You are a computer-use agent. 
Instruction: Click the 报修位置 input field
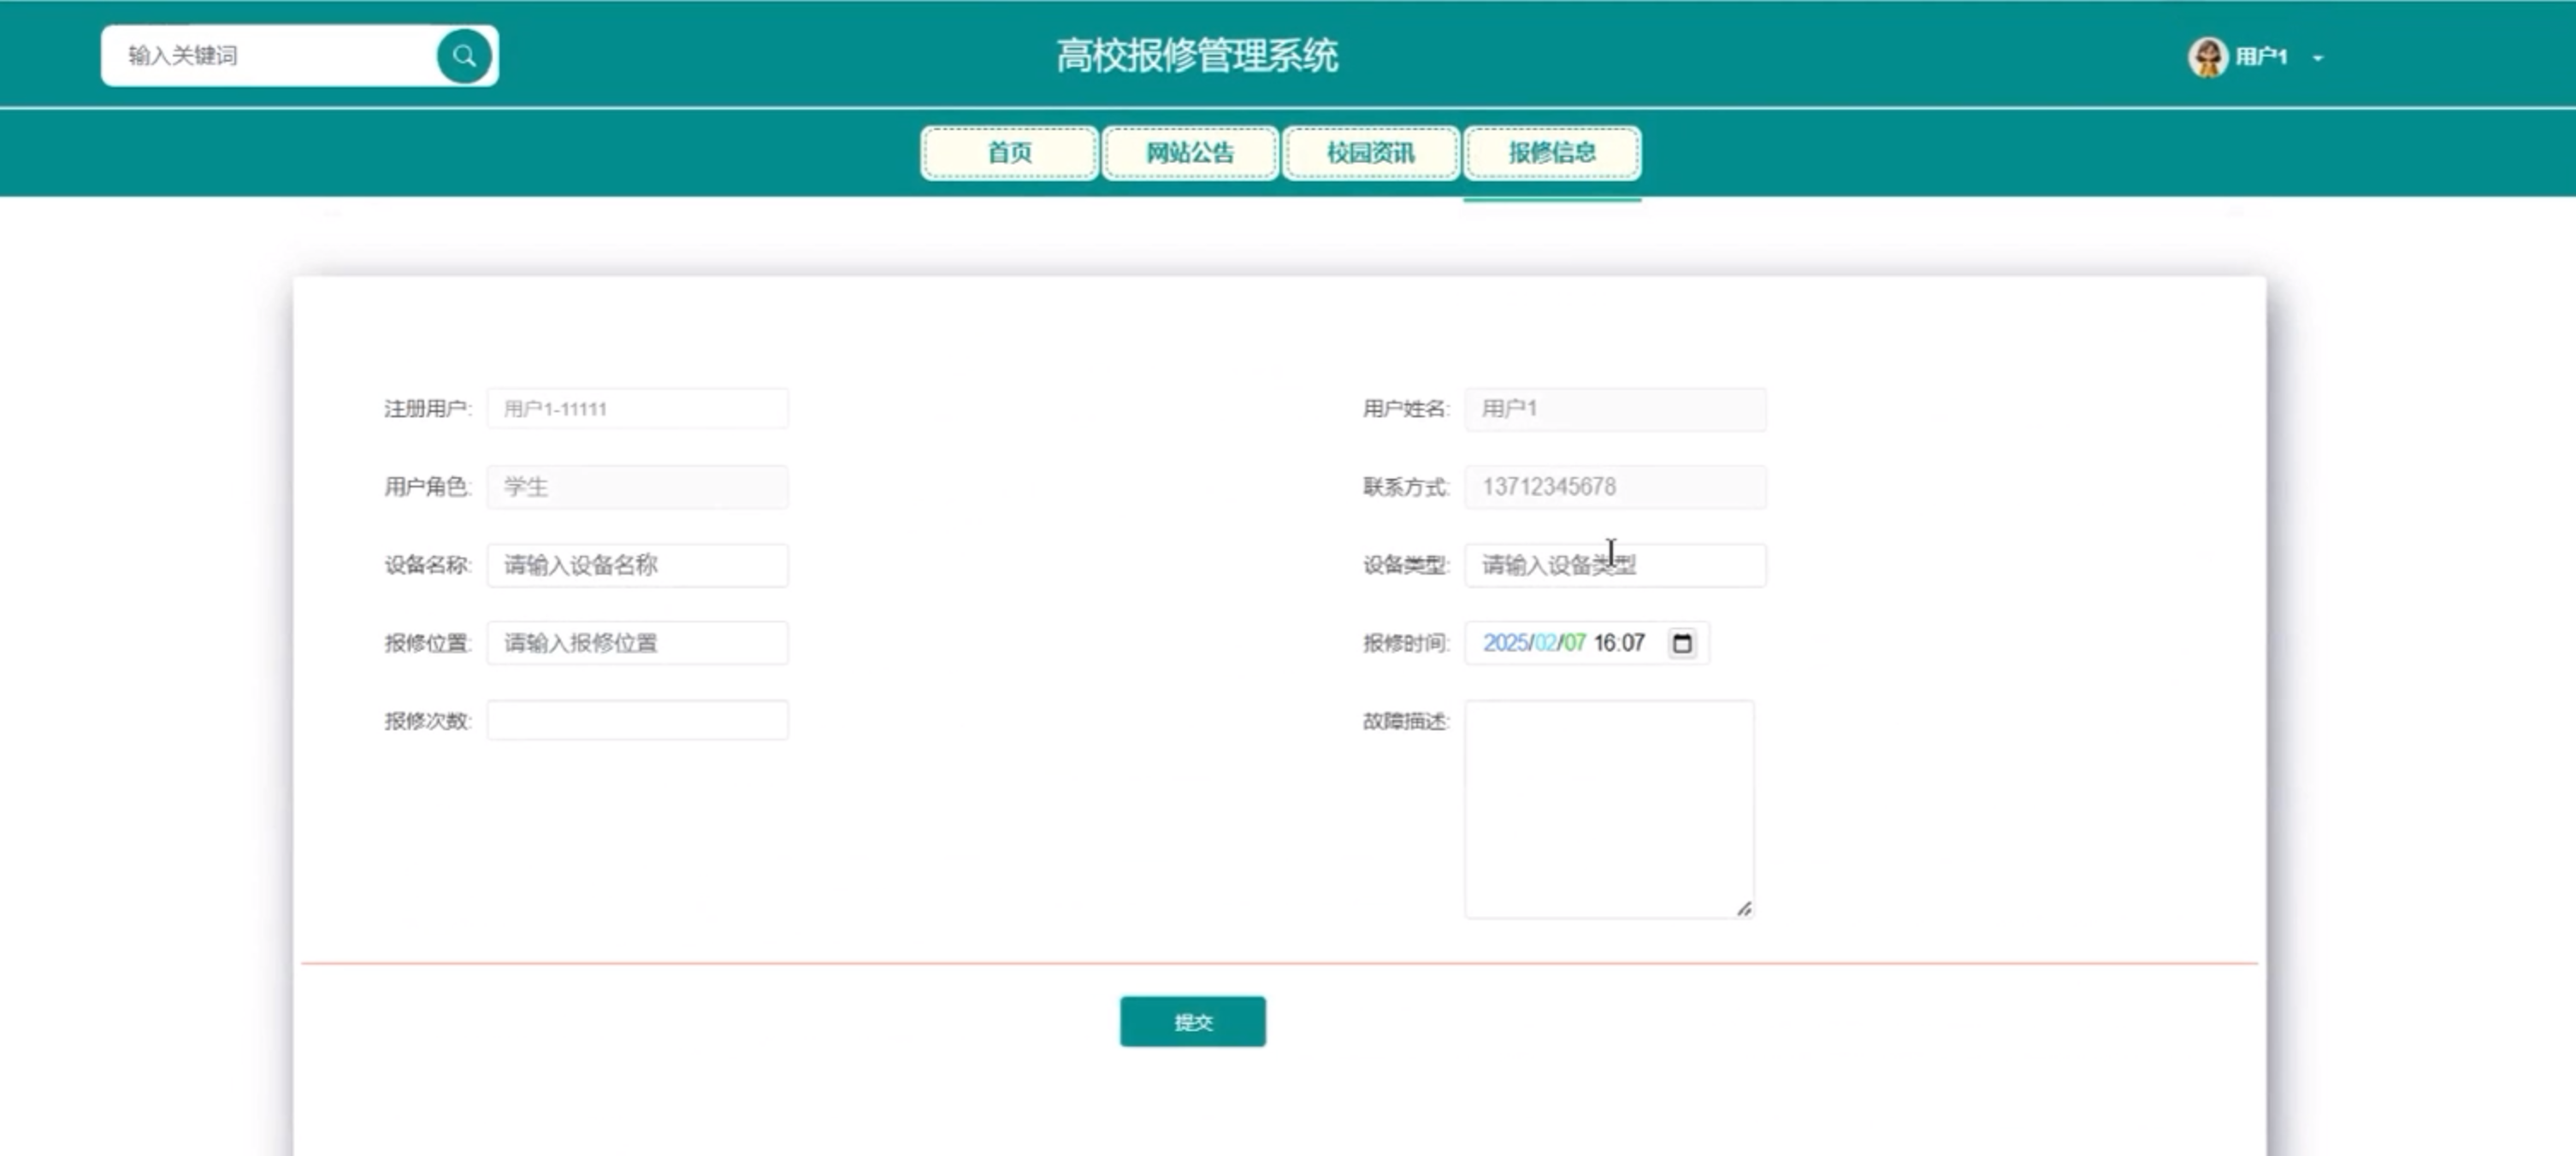(x=637, y=643)
